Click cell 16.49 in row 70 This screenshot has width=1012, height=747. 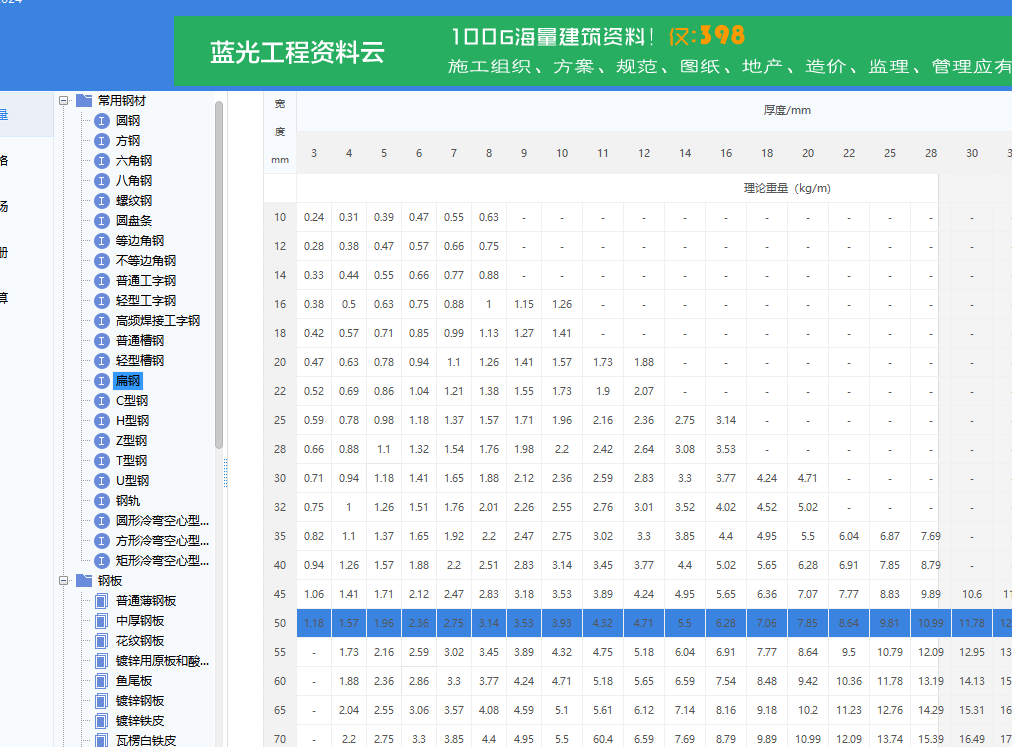click(972, 739)
